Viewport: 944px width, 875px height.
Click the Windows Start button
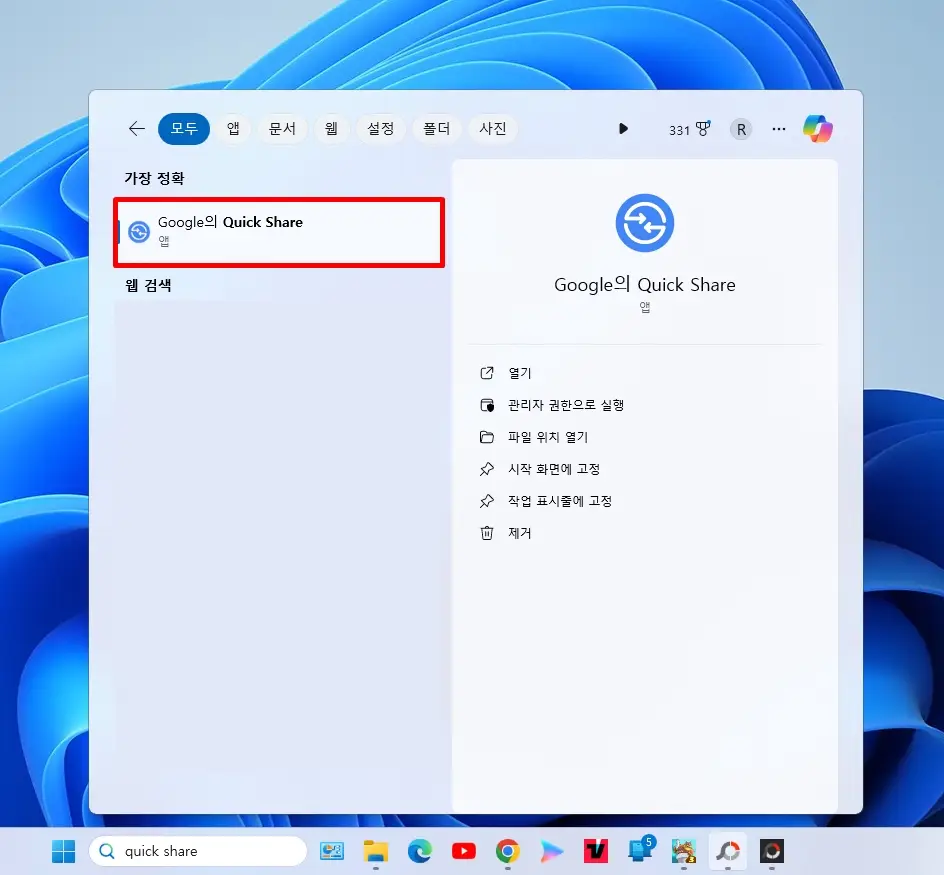click(x=63, y=851)
